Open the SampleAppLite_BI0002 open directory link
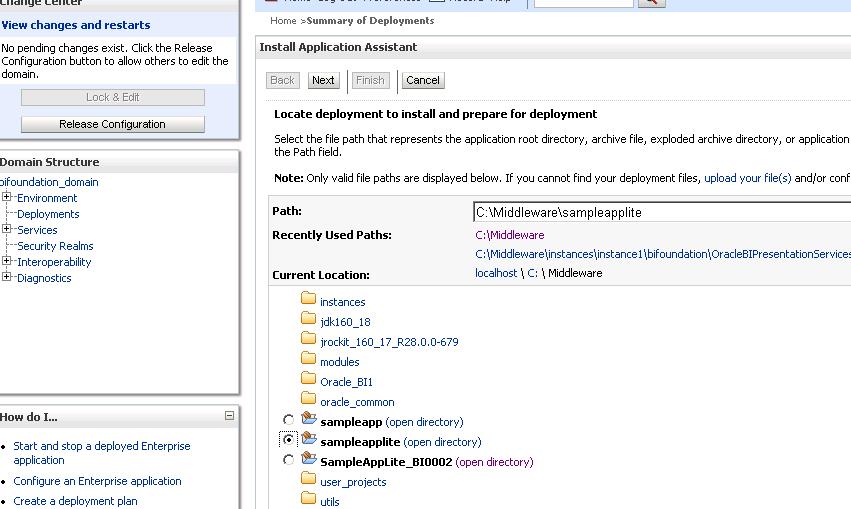The image size is (851, 509). (x=494, y=462)
